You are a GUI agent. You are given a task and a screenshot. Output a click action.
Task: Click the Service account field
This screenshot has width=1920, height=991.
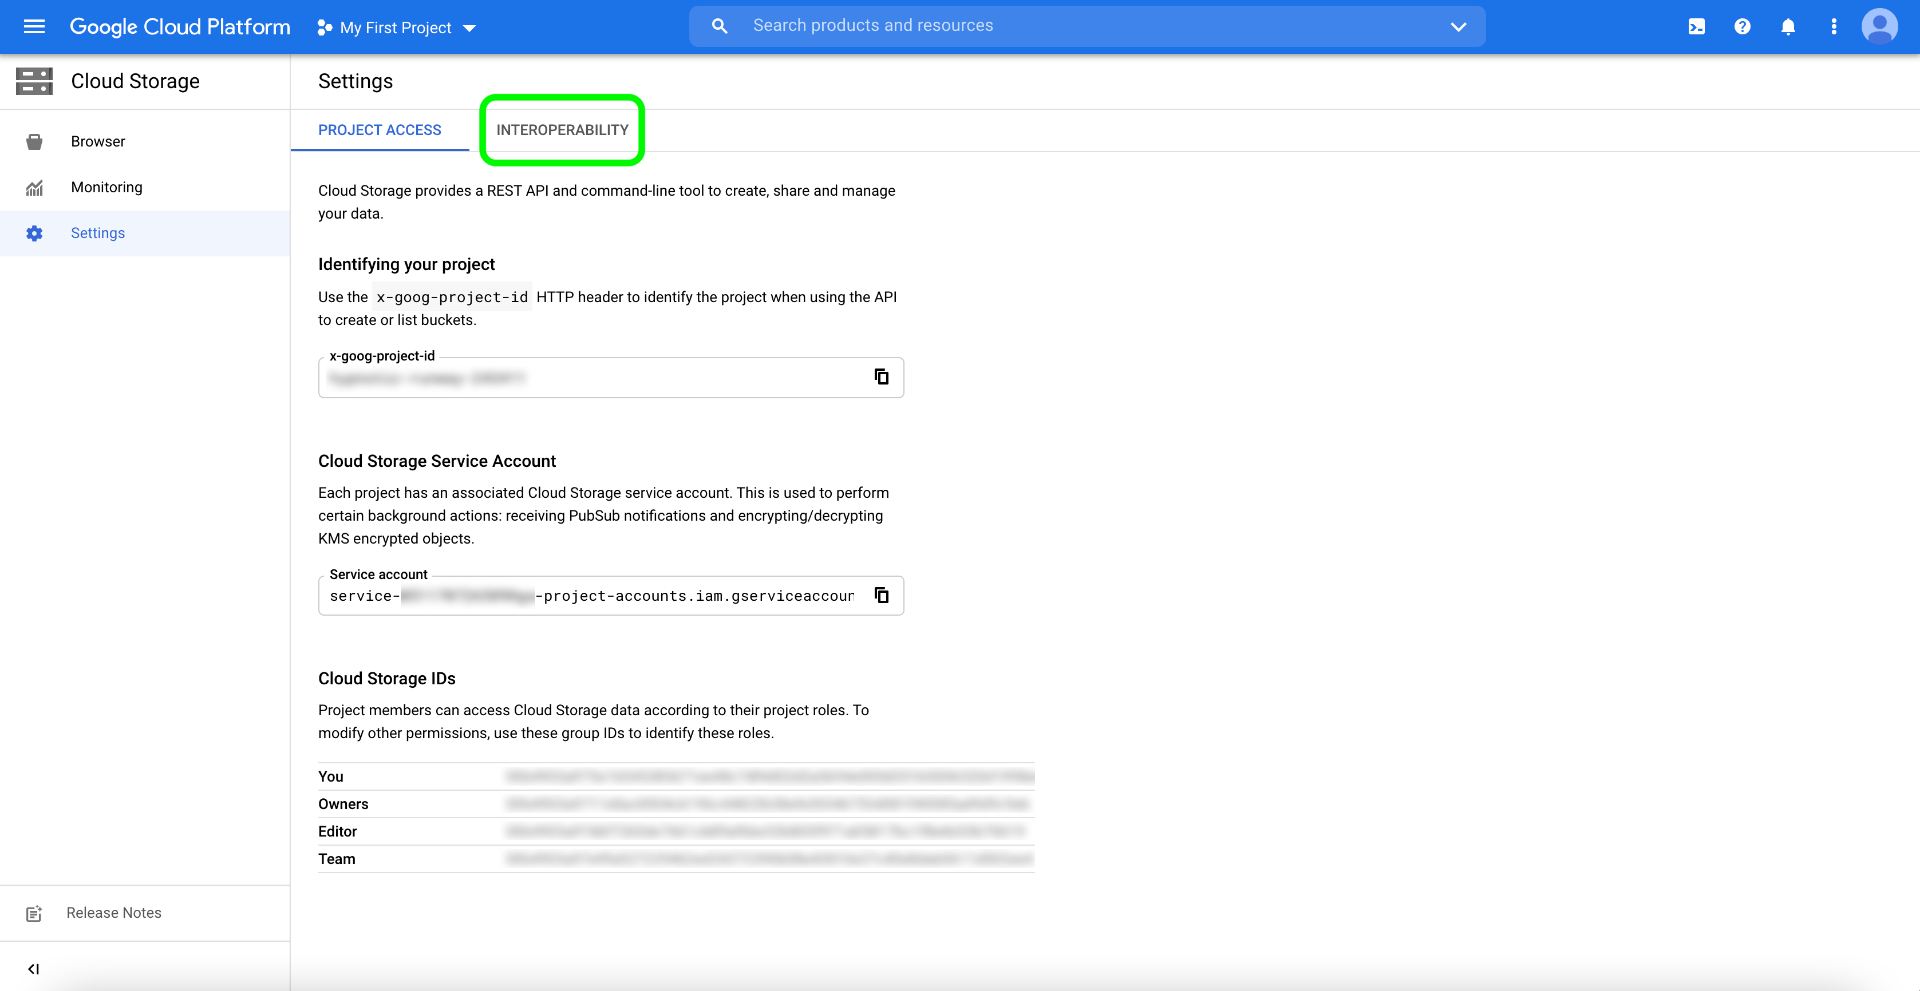pyautogui.click(x=611, y=596)
